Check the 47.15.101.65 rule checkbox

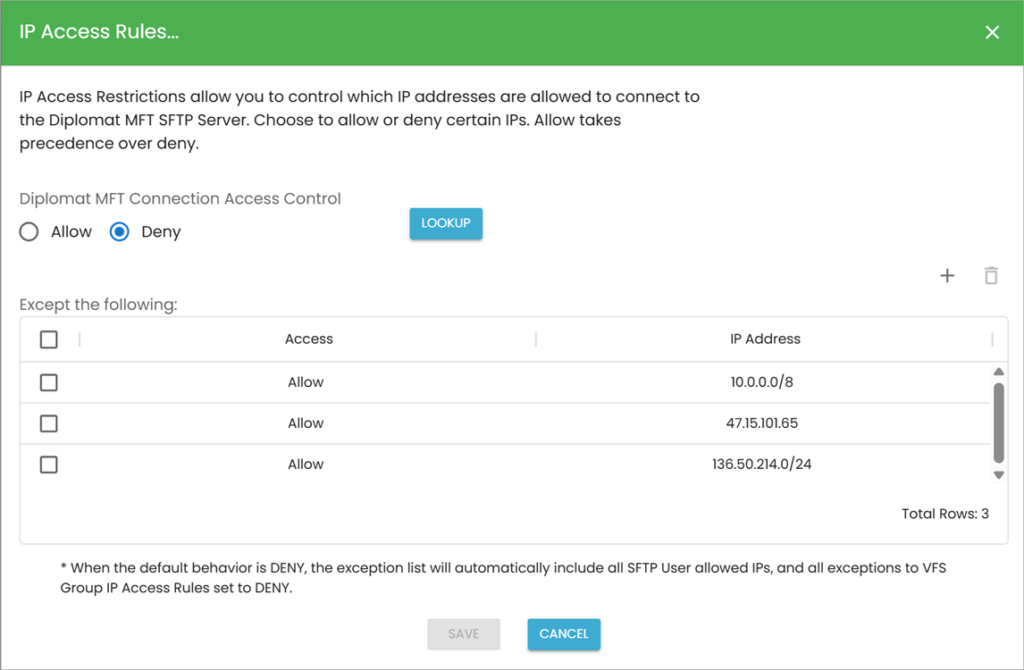pyautogui.click(x=48, y=423)
